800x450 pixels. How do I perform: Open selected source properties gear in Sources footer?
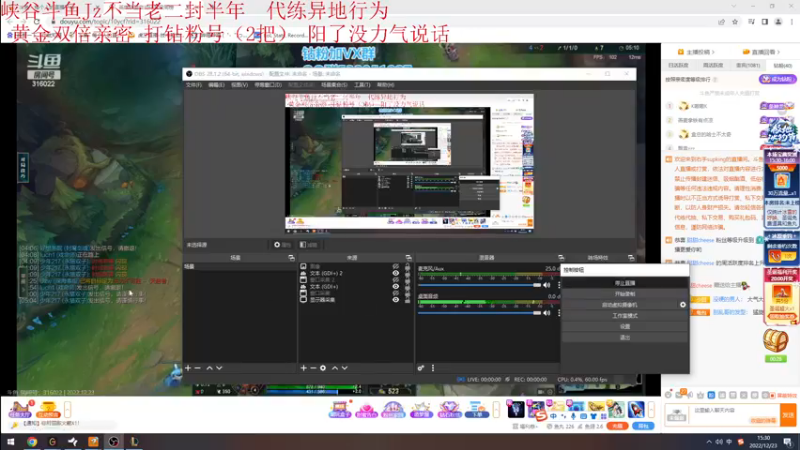pos(323,368)
